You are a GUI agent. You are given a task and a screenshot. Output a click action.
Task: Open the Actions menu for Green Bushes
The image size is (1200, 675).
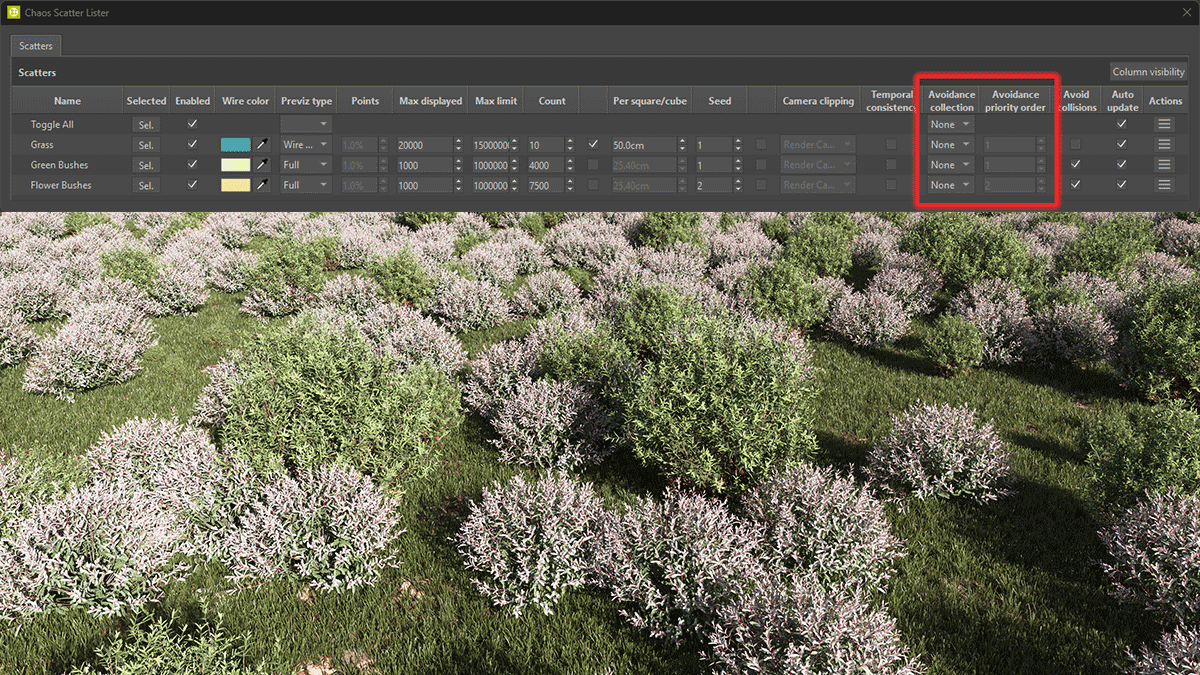(1165, 164)
